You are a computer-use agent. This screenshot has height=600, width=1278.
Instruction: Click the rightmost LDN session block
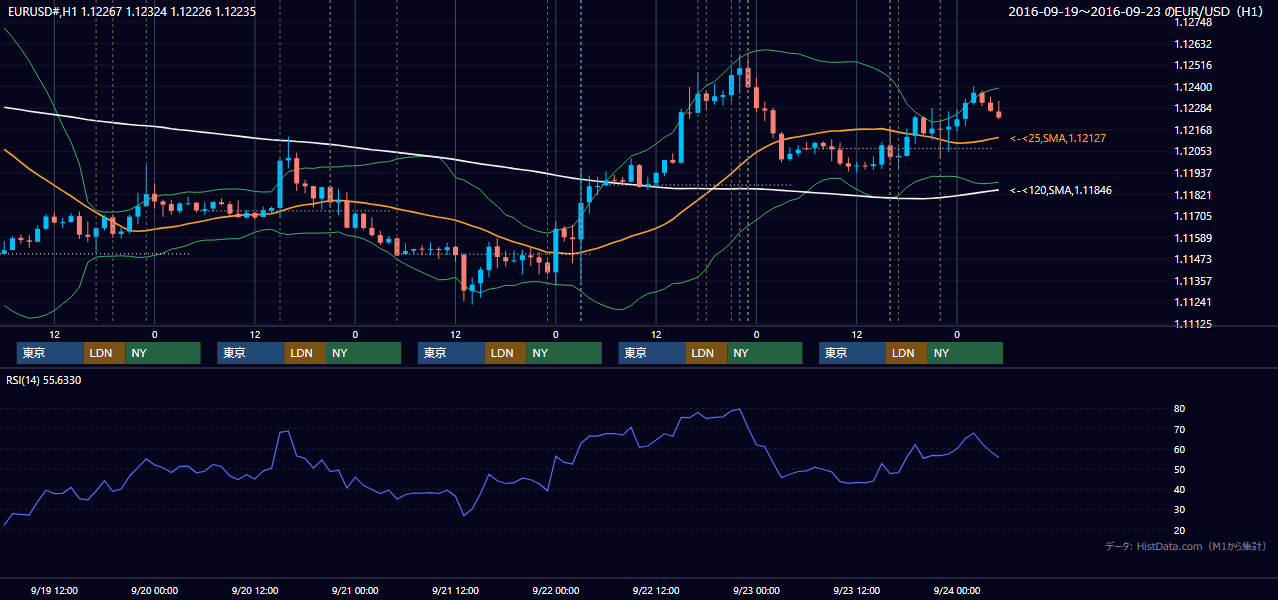click(906, 353)
